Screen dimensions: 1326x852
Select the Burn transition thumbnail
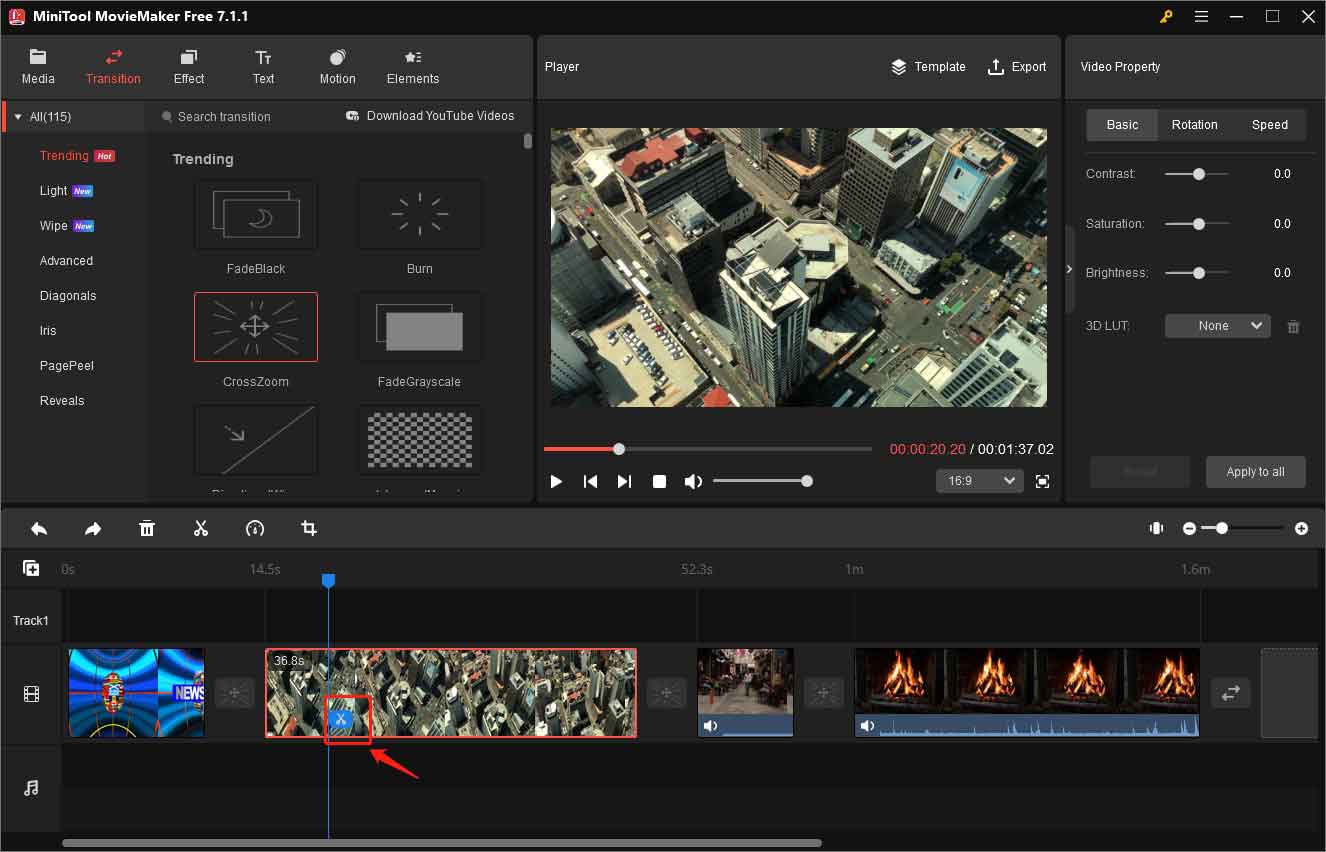420,215
